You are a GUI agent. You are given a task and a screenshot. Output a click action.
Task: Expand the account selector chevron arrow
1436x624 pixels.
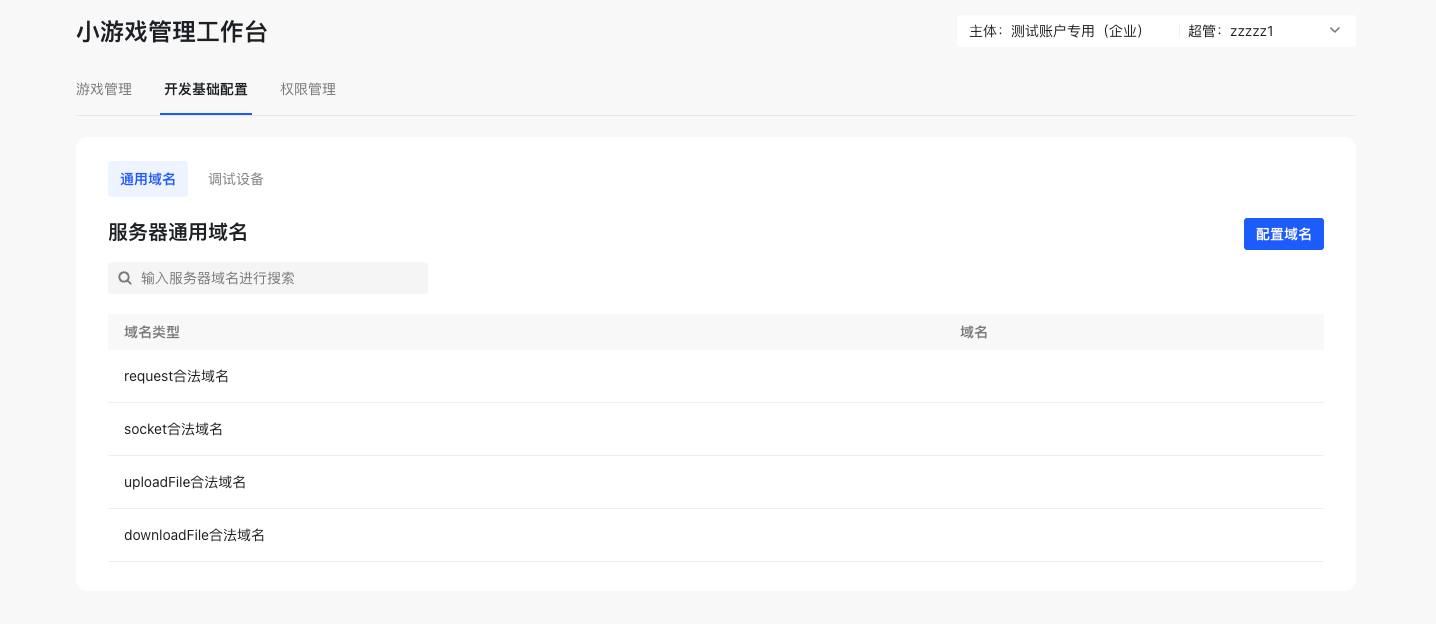click(1334, 31)
